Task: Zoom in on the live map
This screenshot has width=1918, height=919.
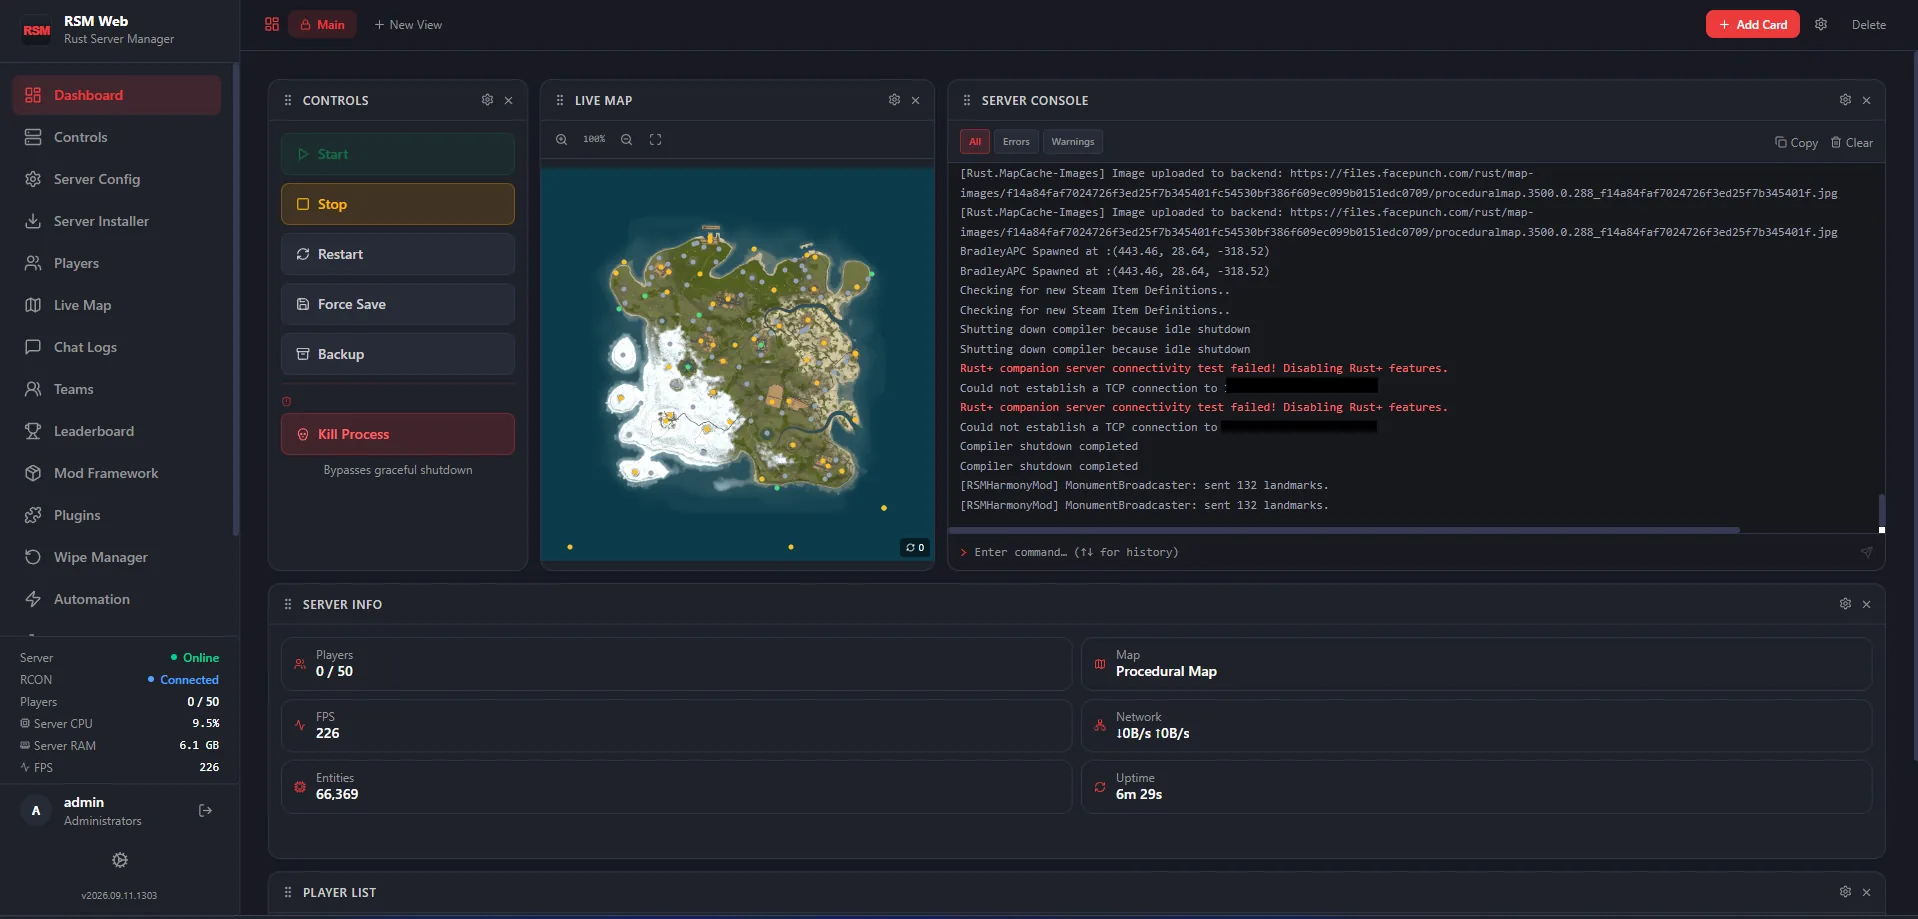Action: coord(562,140)
